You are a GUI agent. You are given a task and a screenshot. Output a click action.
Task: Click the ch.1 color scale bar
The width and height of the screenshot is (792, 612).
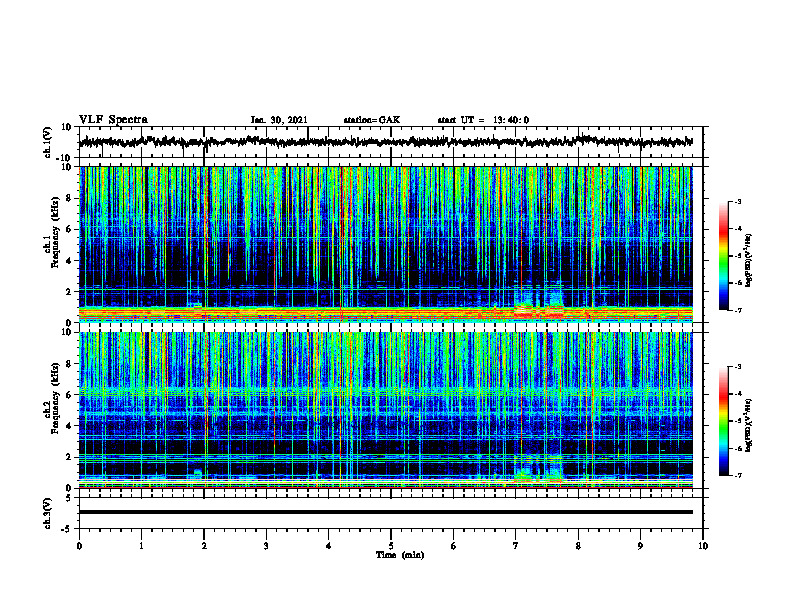(723, 256)
